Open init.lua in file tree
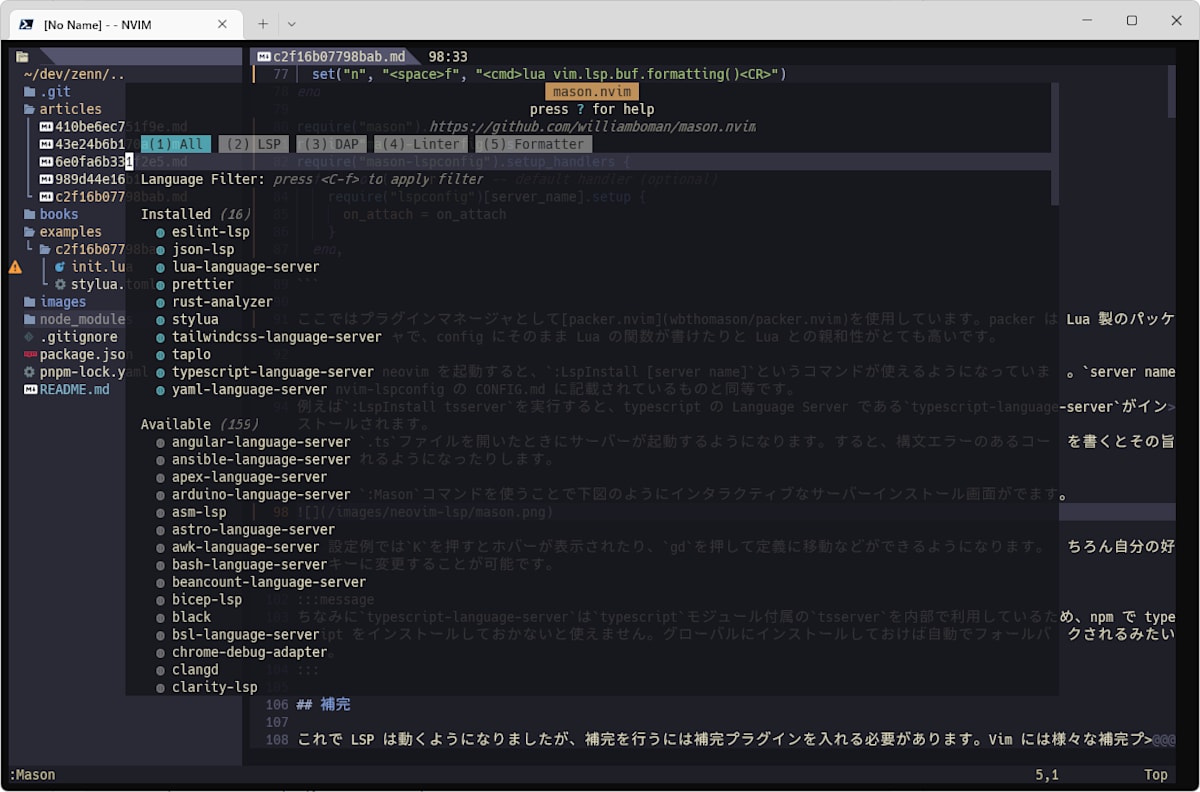This screenshot has height=792, width=1200. 90,267
